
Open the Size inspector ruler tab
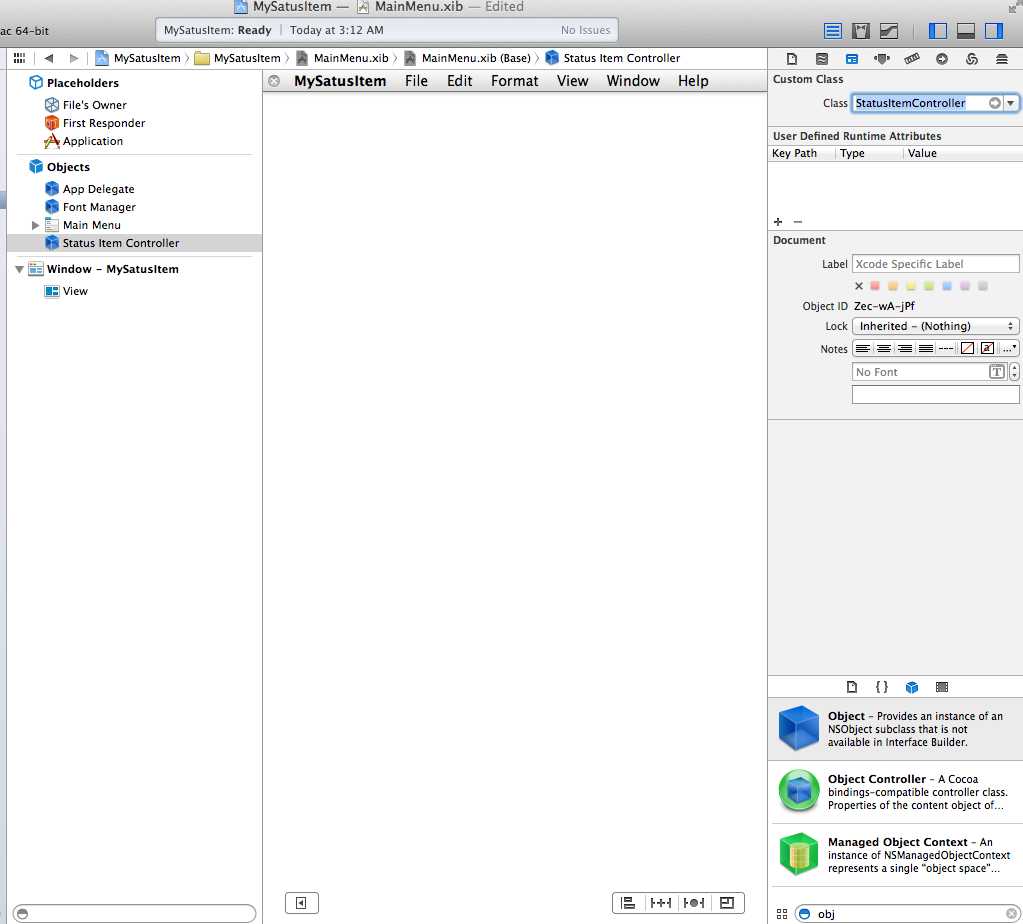pyautogui.click(x=911, y=59)
